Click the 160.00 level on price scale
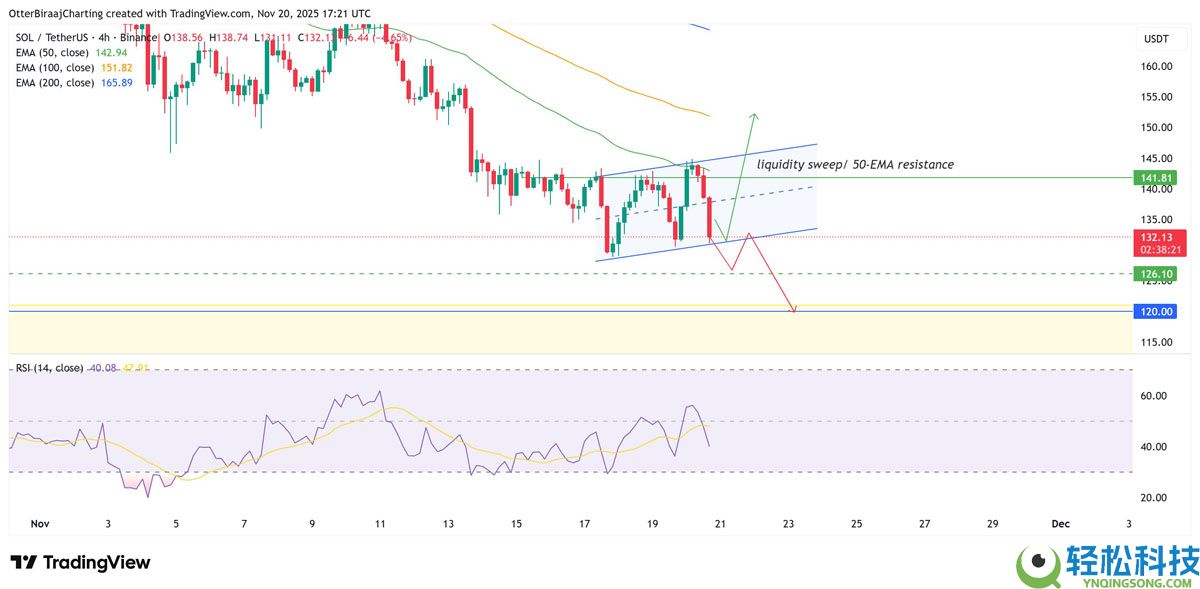Image resolution: width=1200 pixels, height=589 pixels. [1156, 66]
